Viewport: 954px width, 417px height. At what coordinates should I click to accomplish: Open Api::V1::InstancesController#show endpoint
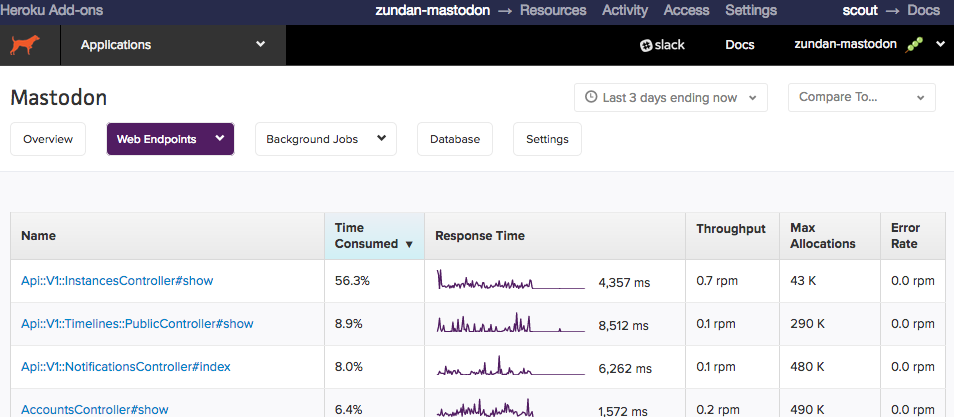coord(117,281)
